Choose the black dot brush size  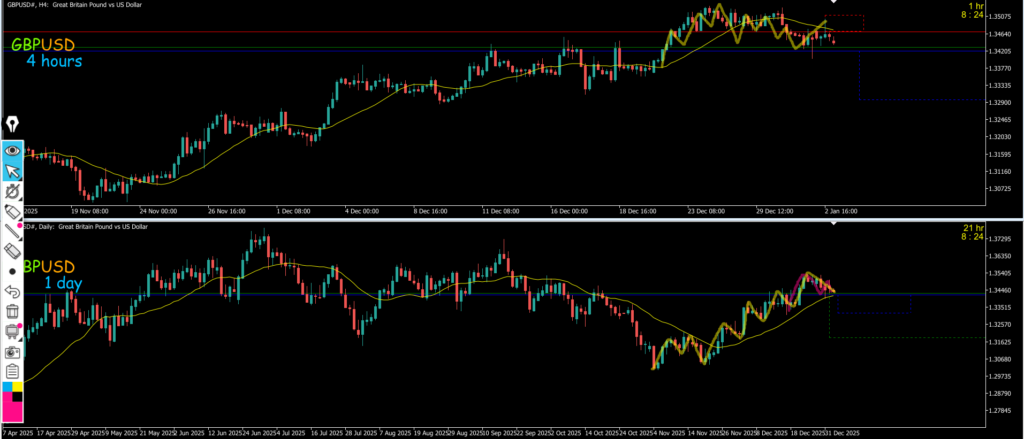[13, 271]
